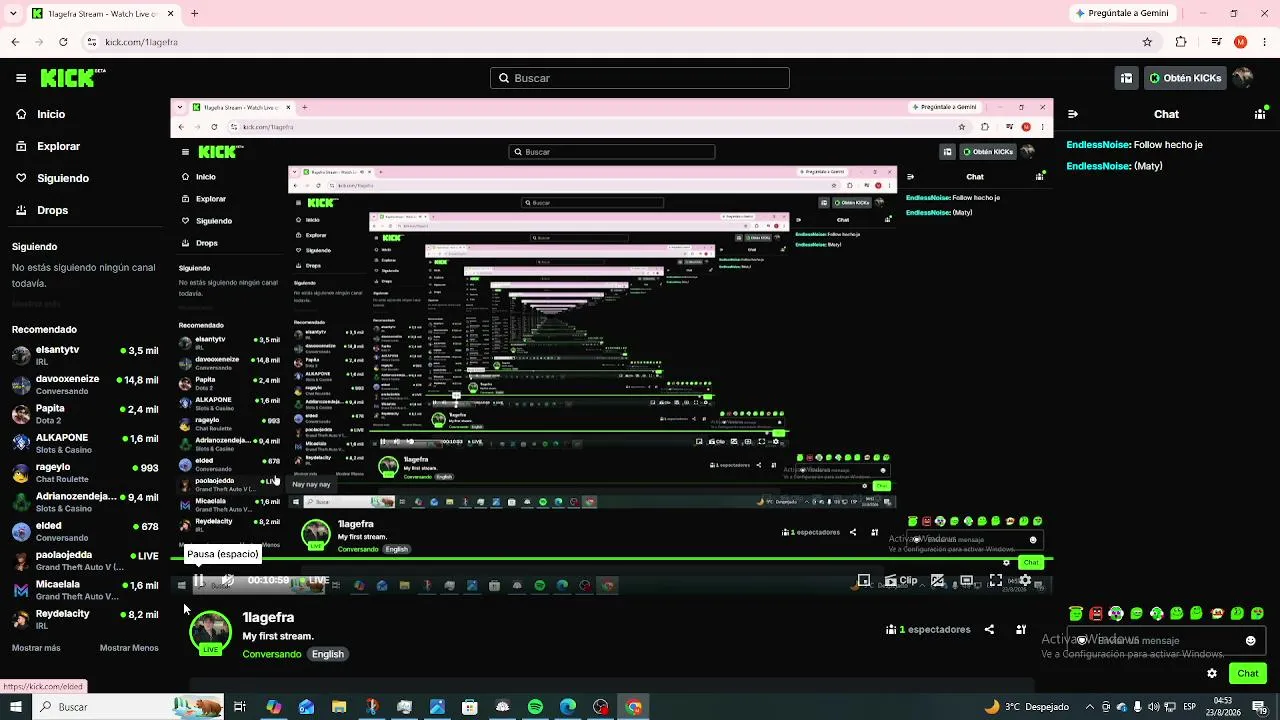Open Drops in the Kick sidebar
Image resolution: width=1280 pixels, height=720 pixels.
(x=41, y=210)
